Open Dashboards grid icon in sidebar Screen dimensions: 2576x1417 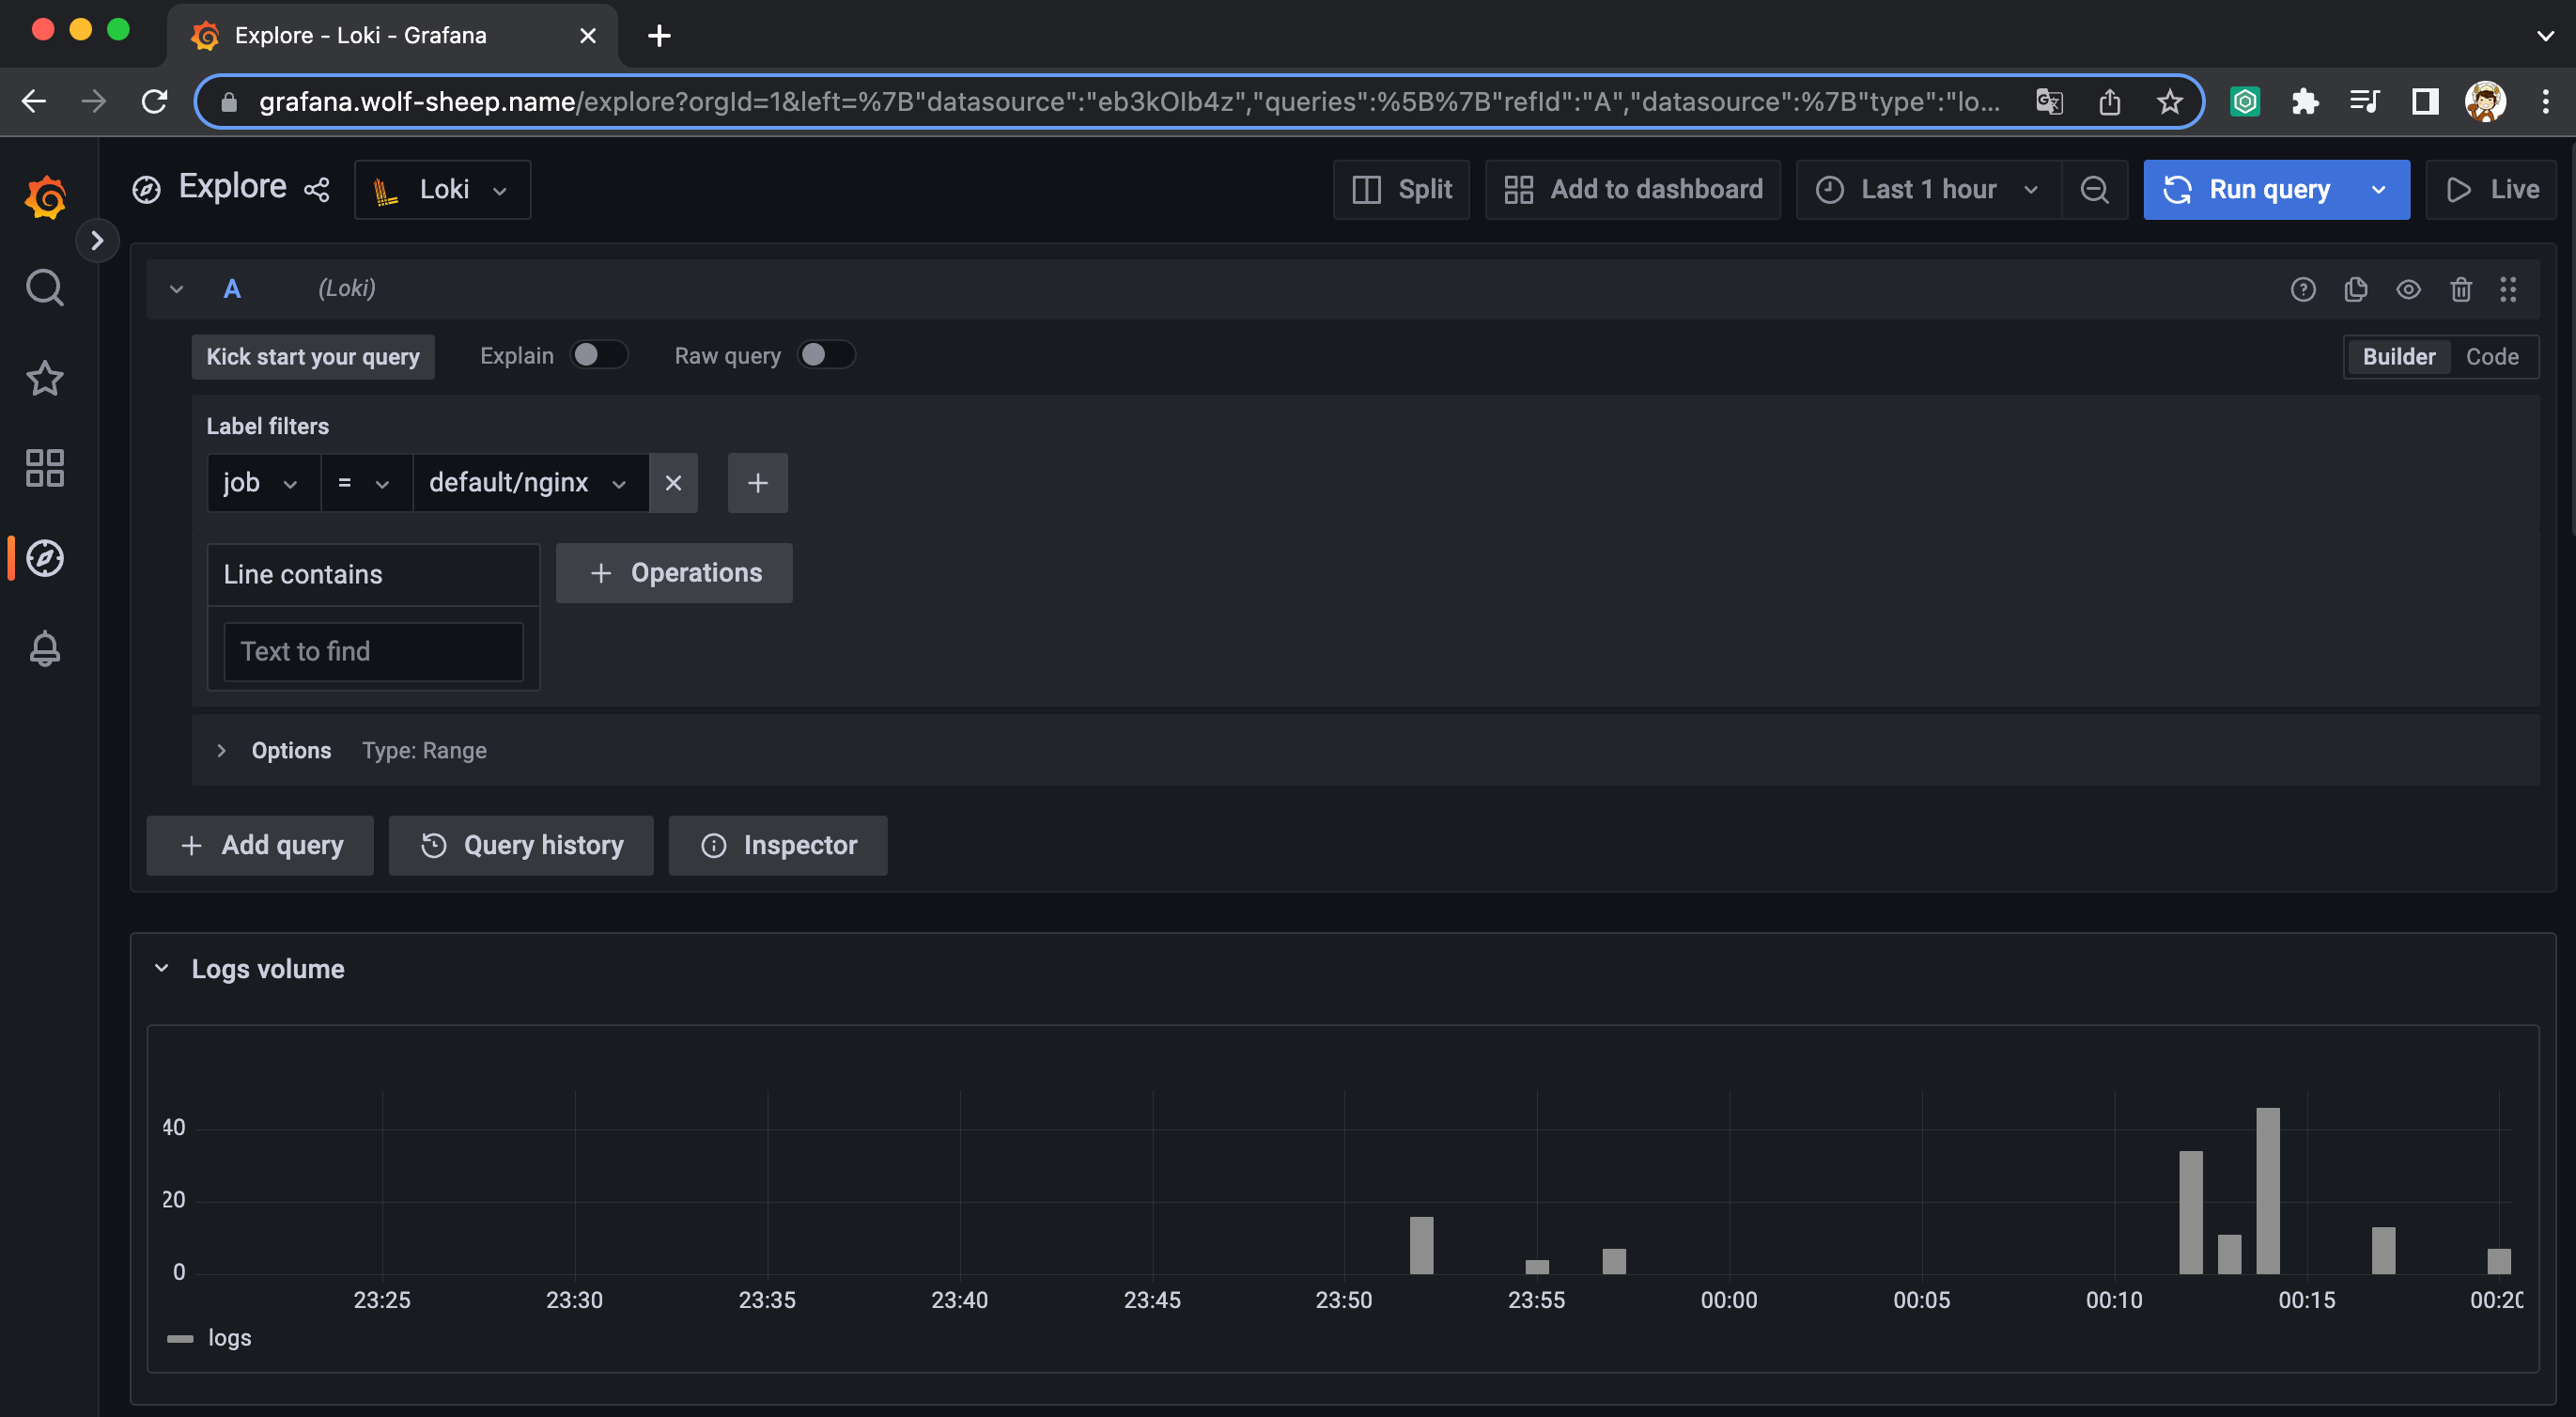[44, 468]
